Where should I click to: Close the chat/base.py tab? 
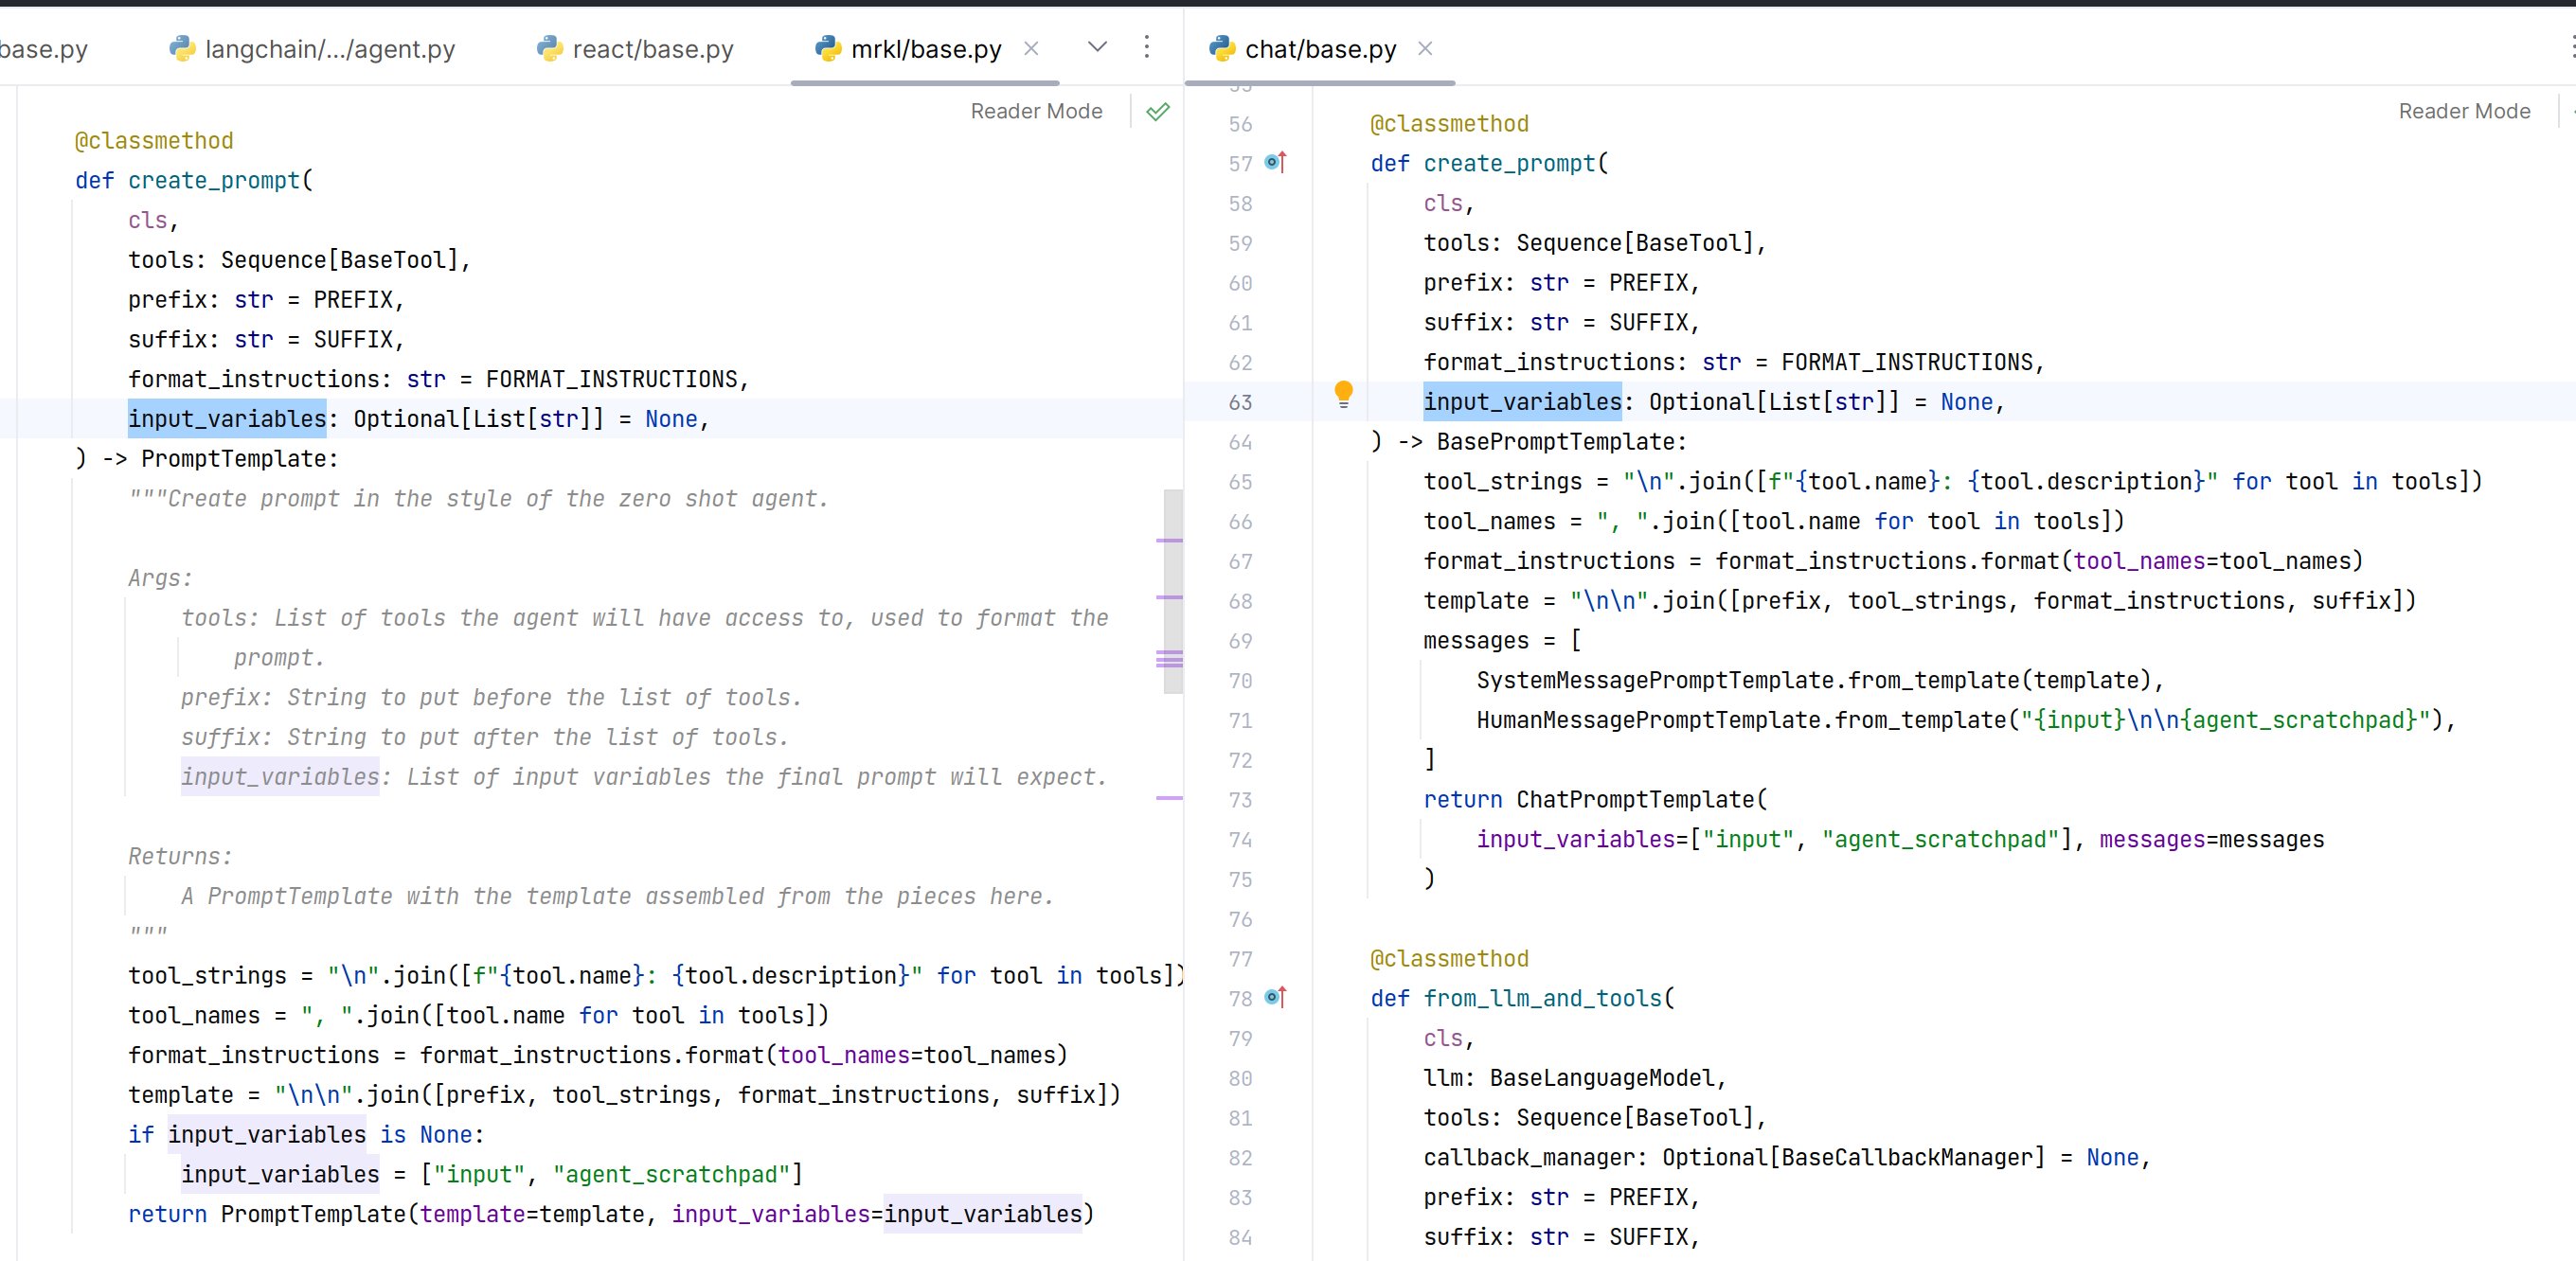(x=1425, y=48)
